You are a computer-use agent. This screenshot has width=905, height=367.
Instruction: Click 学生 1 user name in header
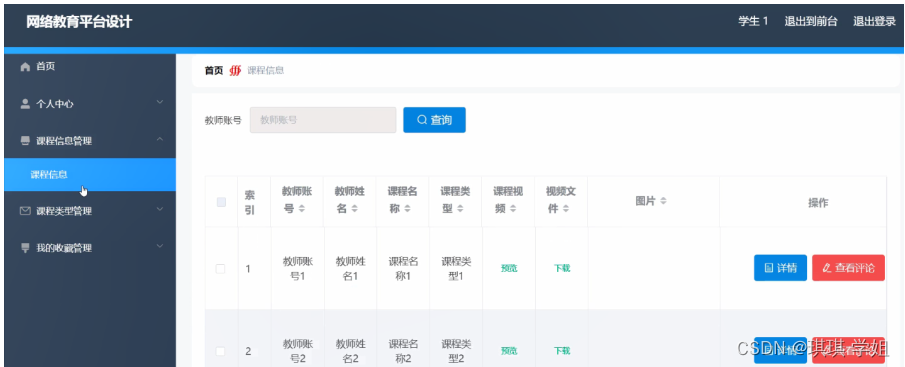tap(753, 21)
